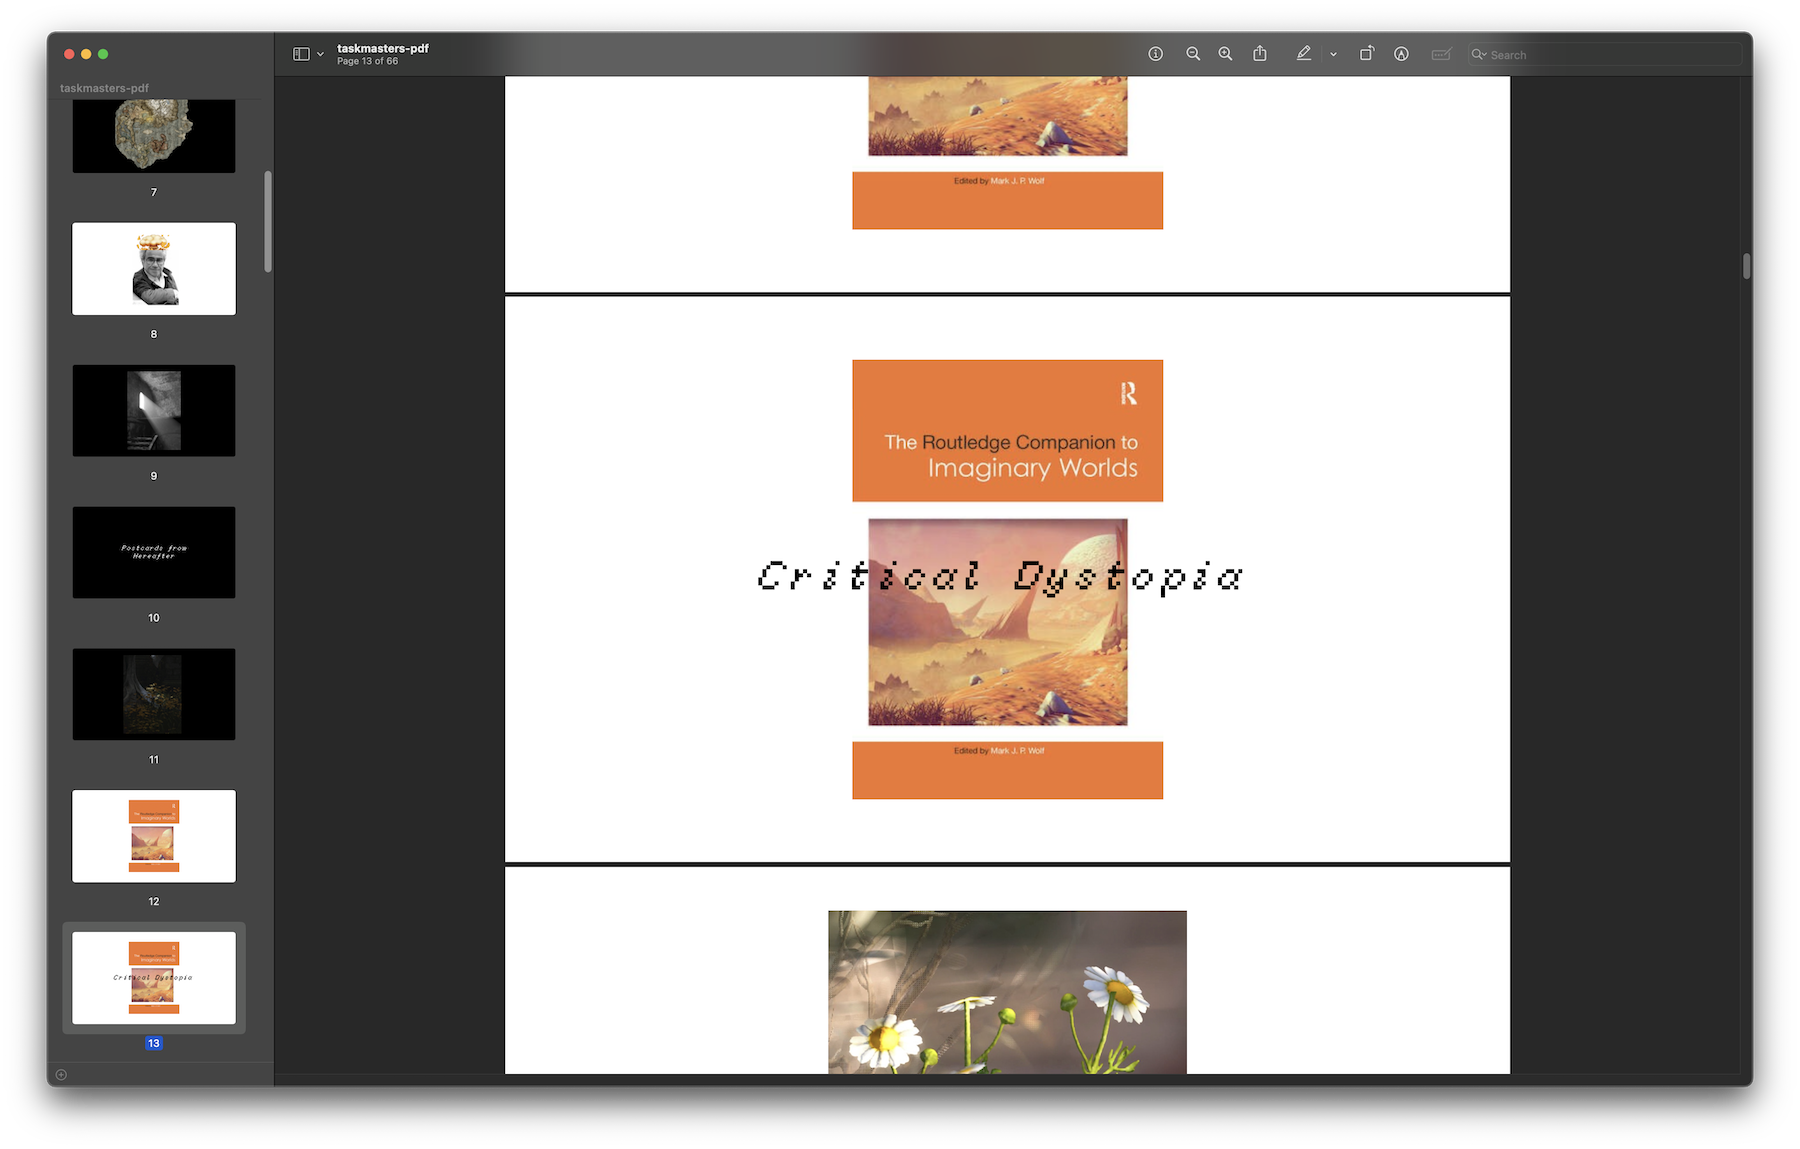Select the highlight pen tool
Screen dimensions: 1800x1149
[1303, 54]
